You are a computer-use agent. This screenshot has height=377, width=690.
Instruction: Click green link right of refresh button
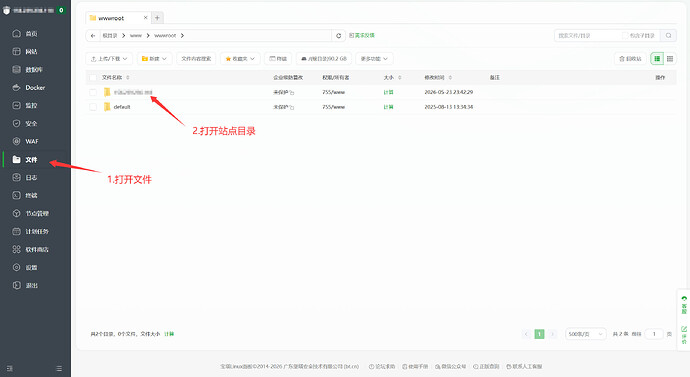[361, 36]
